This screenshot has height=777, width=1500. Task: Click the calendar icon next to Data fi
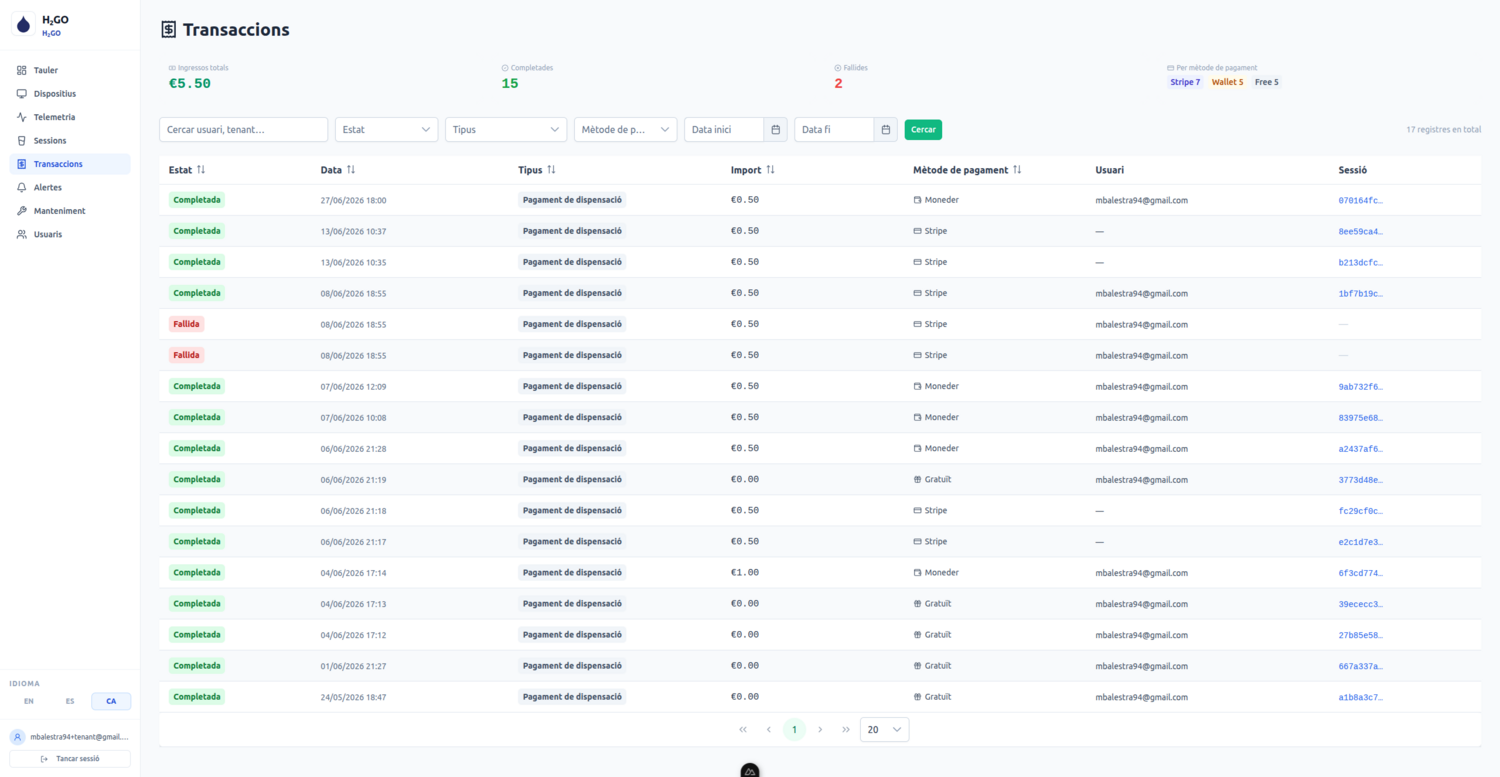pos(886,130)
